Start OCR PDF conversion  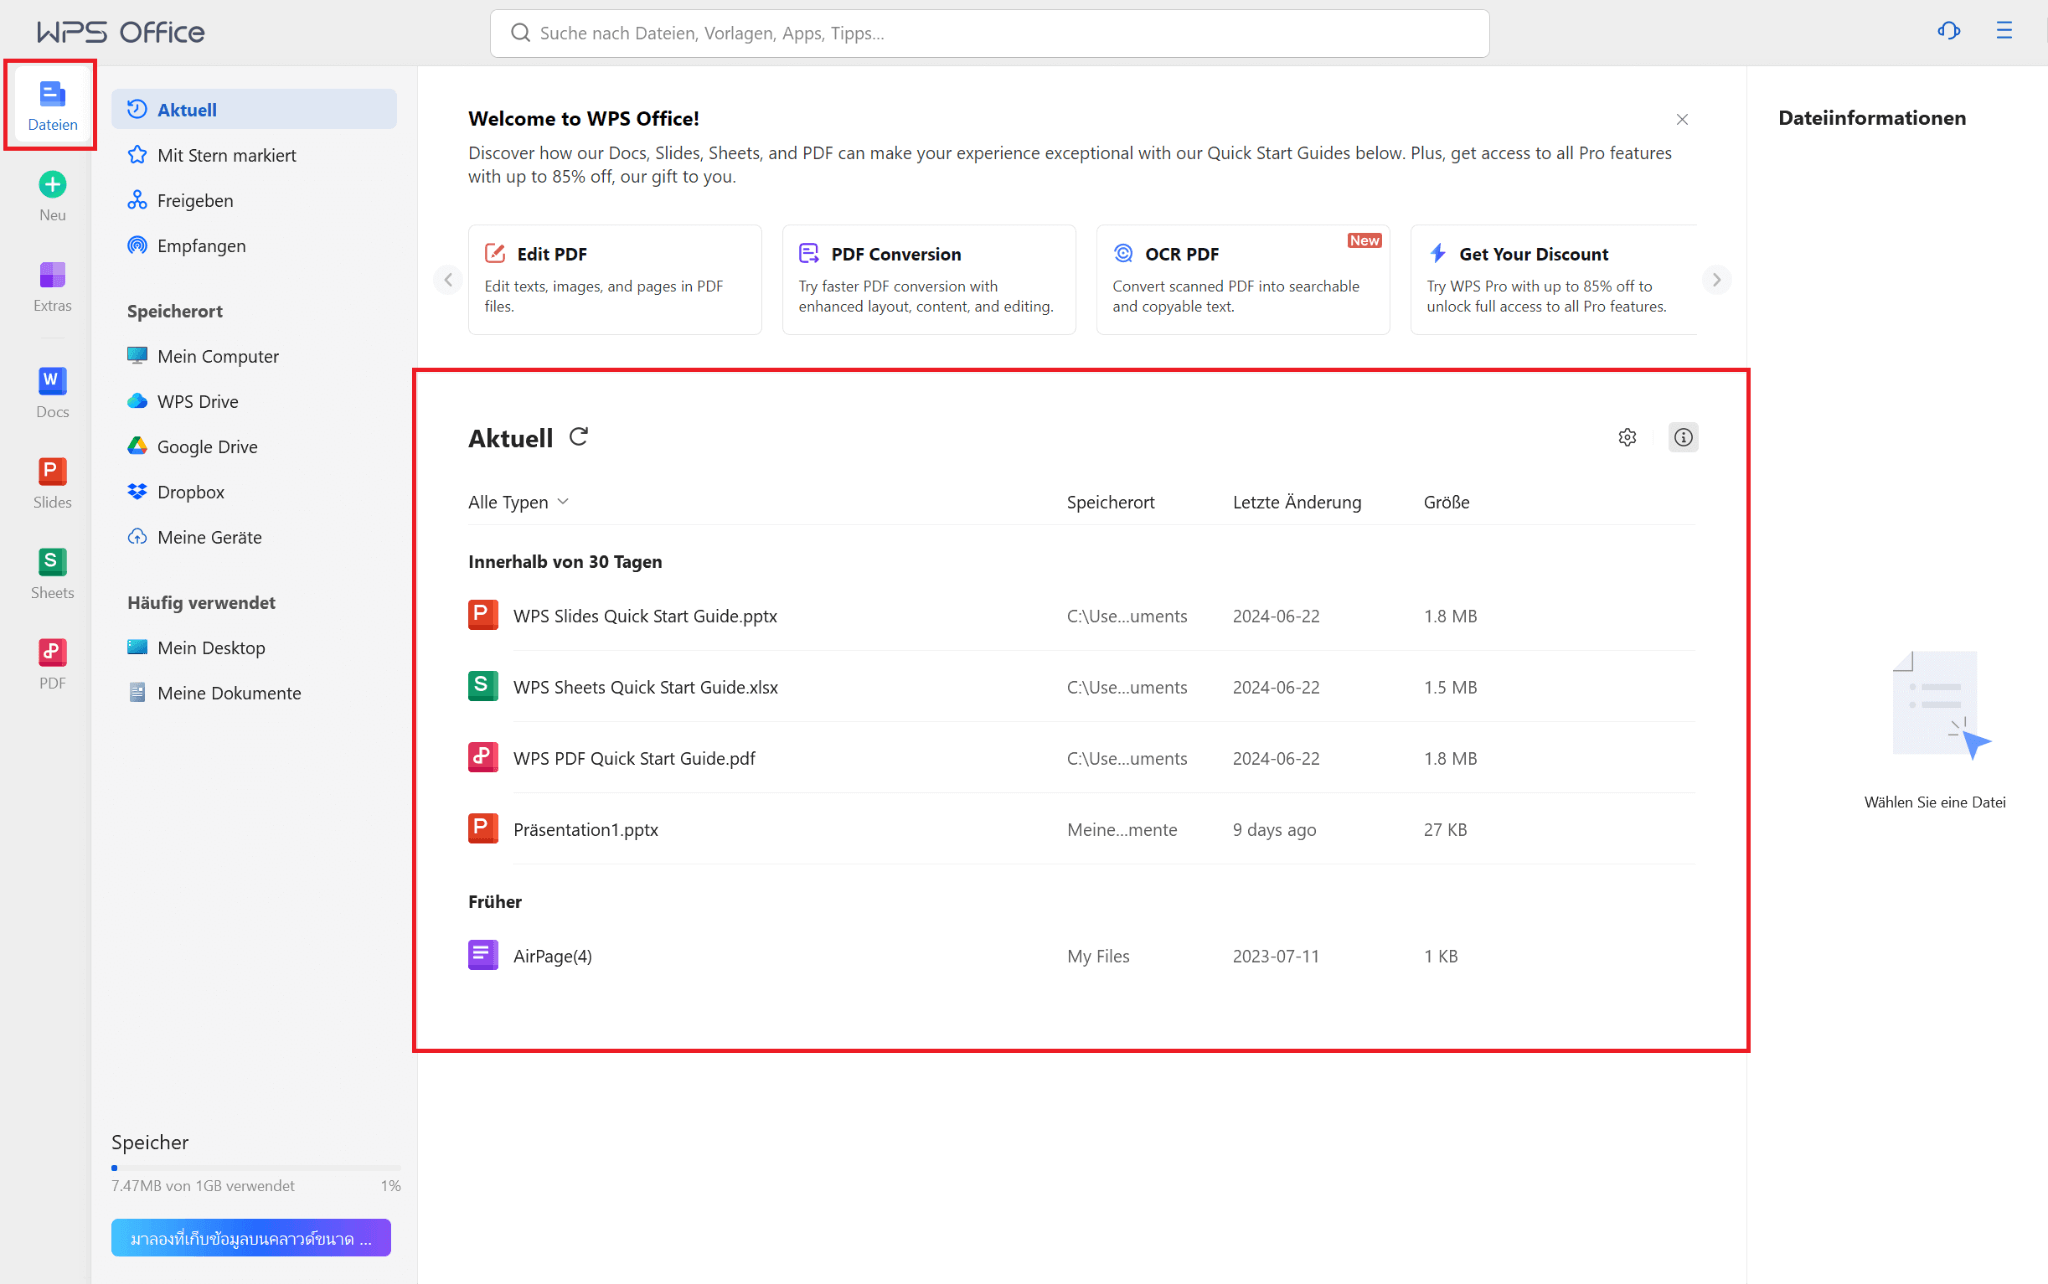(x=1242, y=279)
